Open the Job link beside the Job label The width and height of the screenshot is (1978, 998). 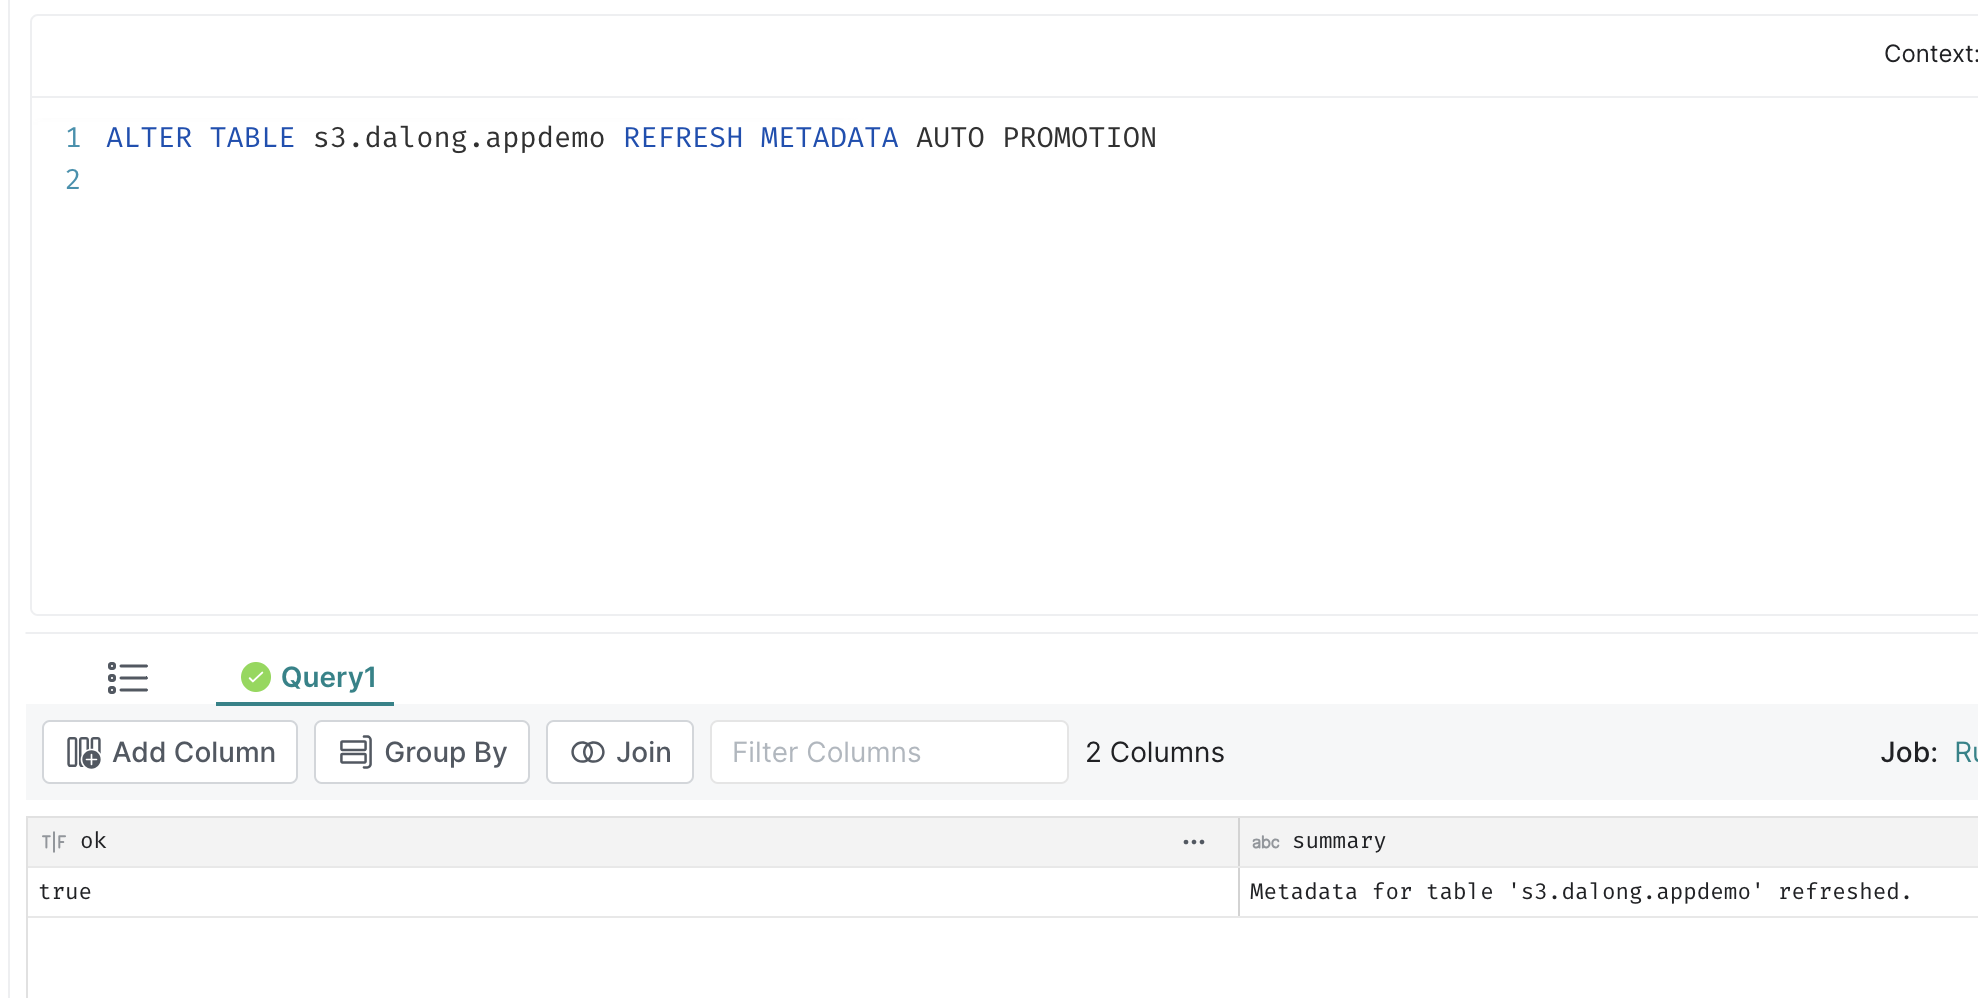pyautogui.click(x=1966, y=752)
